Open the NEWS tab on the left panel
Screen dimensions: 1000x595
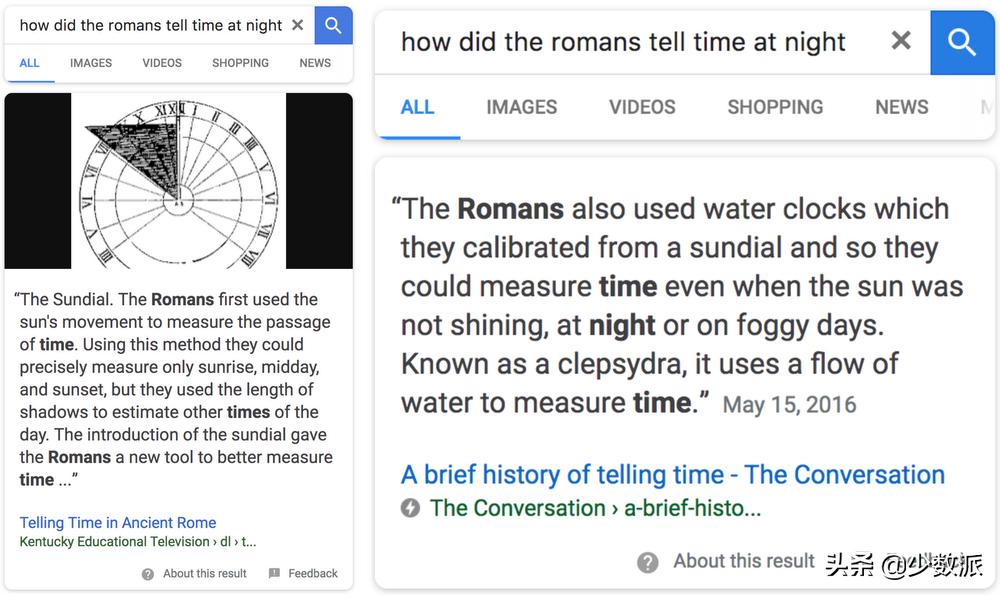[315, 62]
